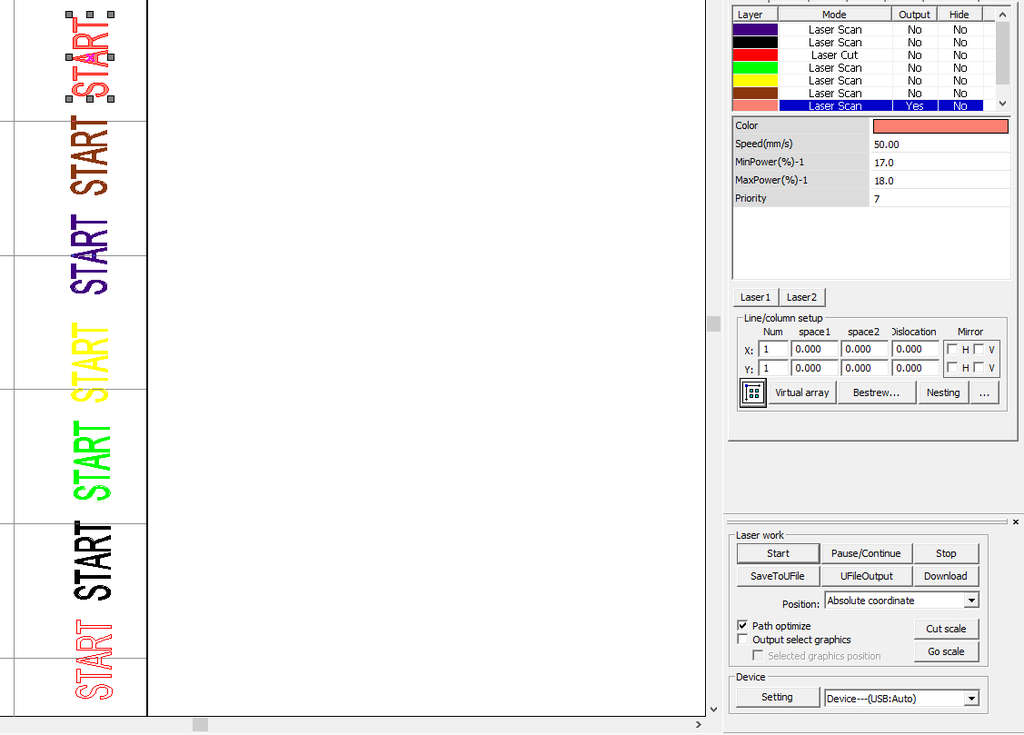1024x735 pixels.
Task: Enable Output select graphics checkbox
Action: coord(743,639)
